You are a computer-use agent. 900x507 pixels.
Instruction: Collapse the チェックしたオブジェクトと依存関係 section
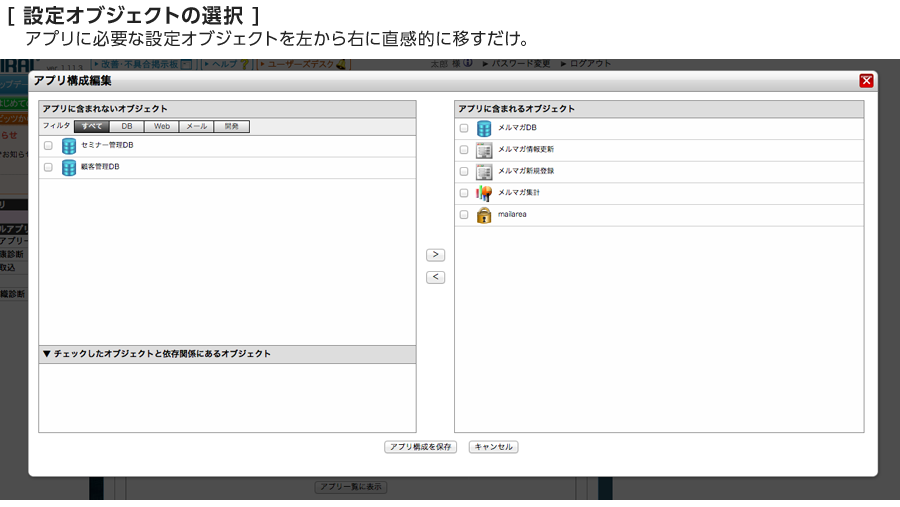tap(47, 354)
